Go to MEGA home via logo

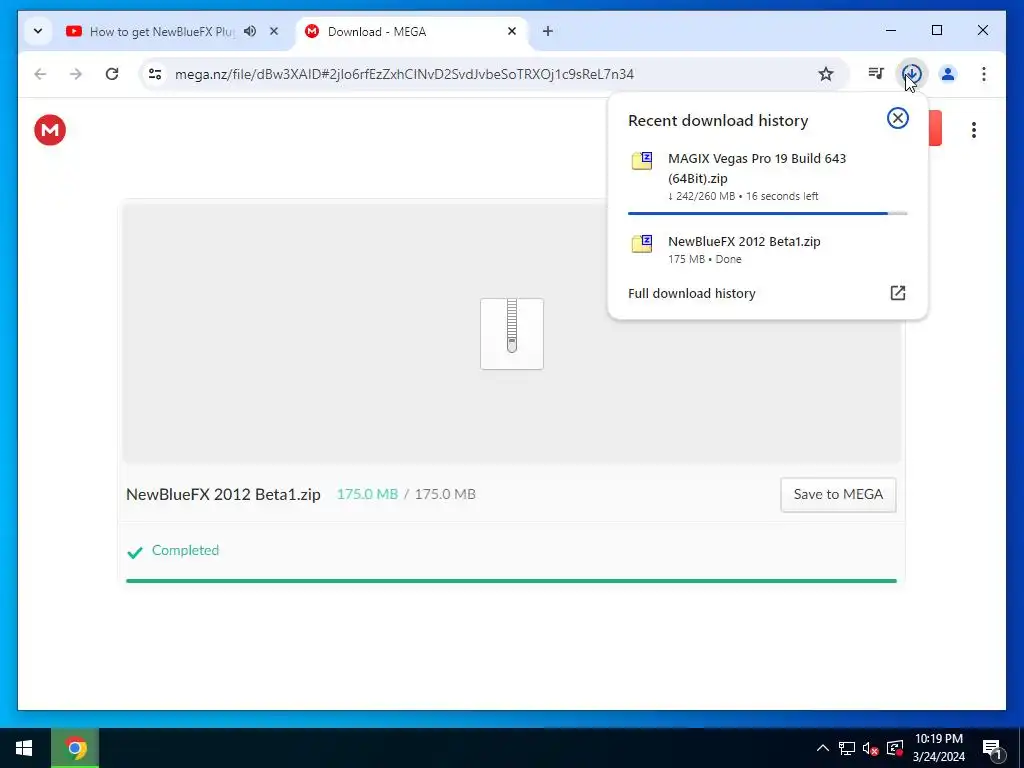click(50, 130)
